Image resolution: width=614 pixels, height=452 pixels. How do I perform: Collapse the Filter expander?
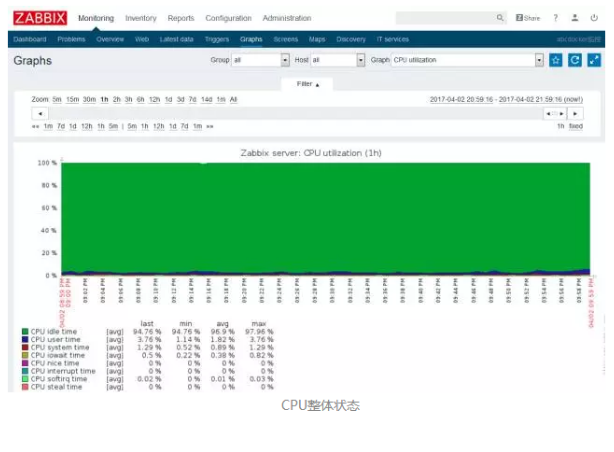coord(307,84)
